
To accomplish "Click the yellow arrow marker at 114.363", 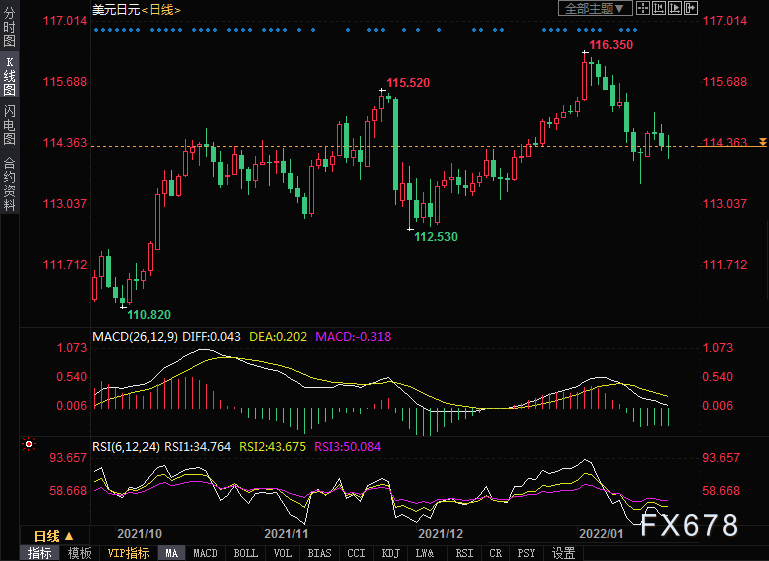I will (762, 143).
